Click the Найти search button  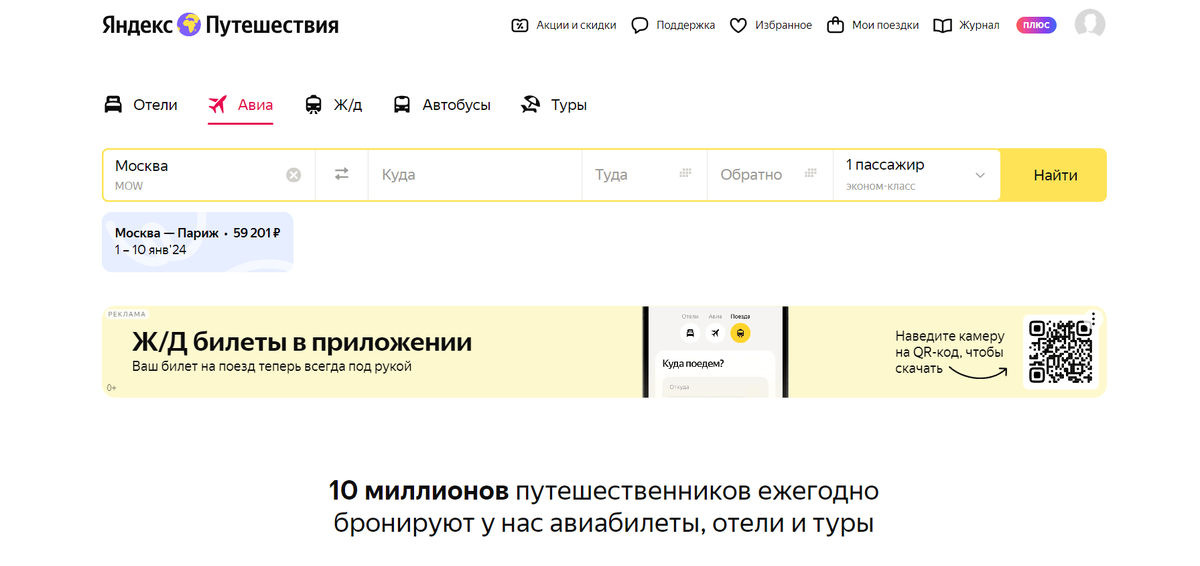1055,175
